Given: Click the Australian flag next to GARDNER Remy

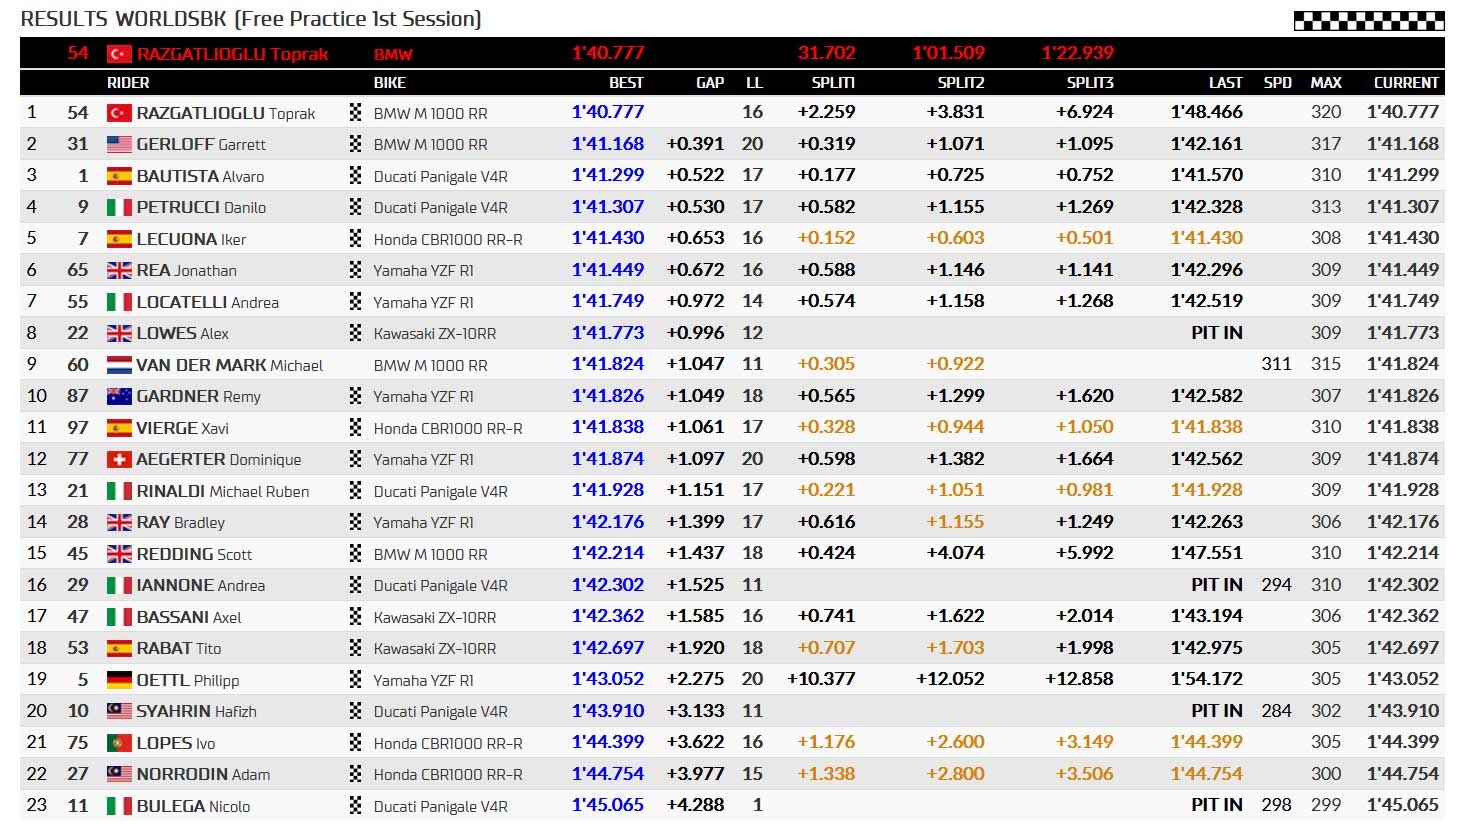Looking at the screenshot, I should click(120, 396).
